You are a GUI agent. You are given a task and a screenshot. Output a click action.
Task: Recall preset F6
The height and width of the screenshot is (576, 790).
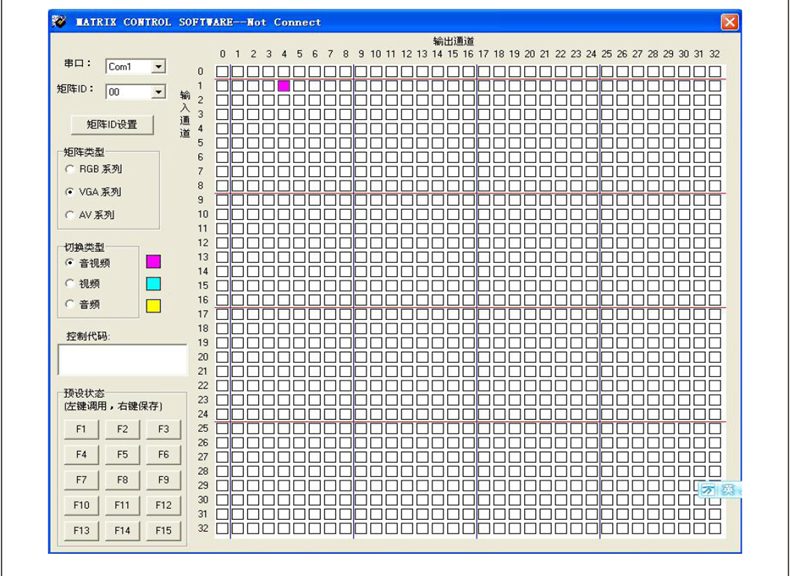(x=163, y=455)
